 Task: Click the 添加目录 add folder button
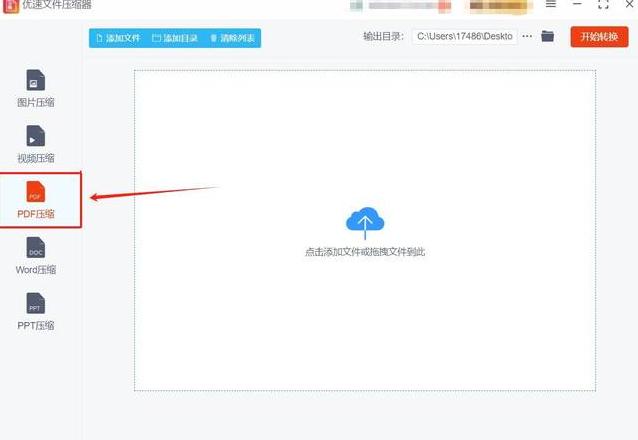coord(175,38)
